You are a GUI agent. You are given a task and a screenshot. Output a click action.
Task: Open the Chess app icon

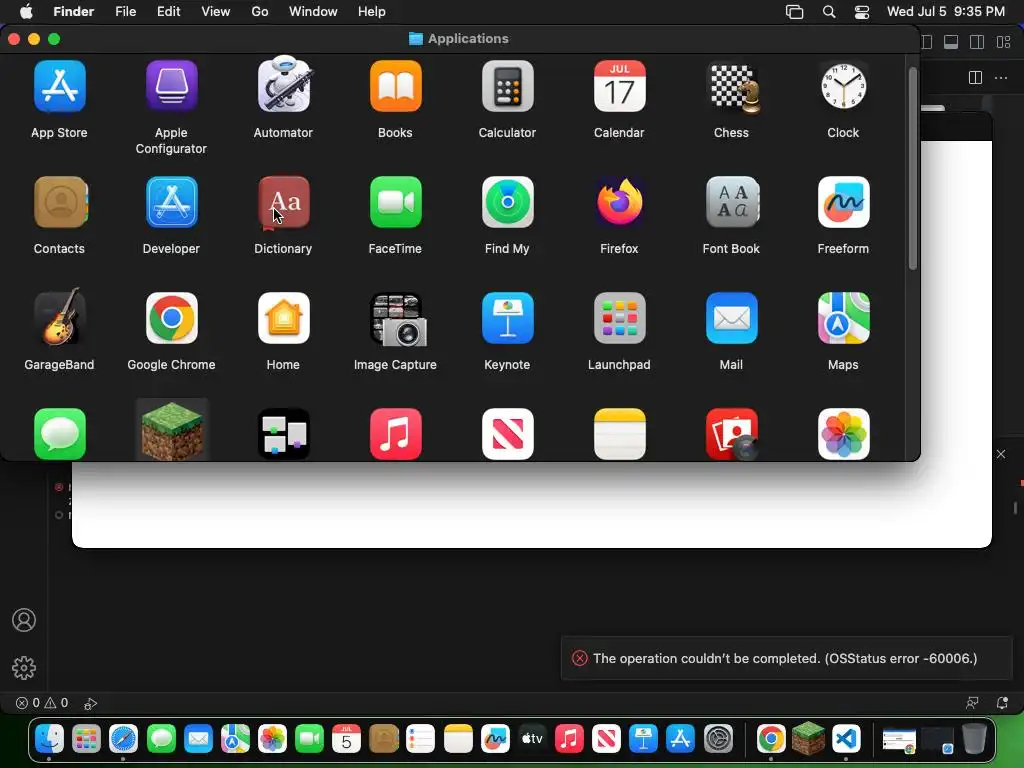coord(733,88)
